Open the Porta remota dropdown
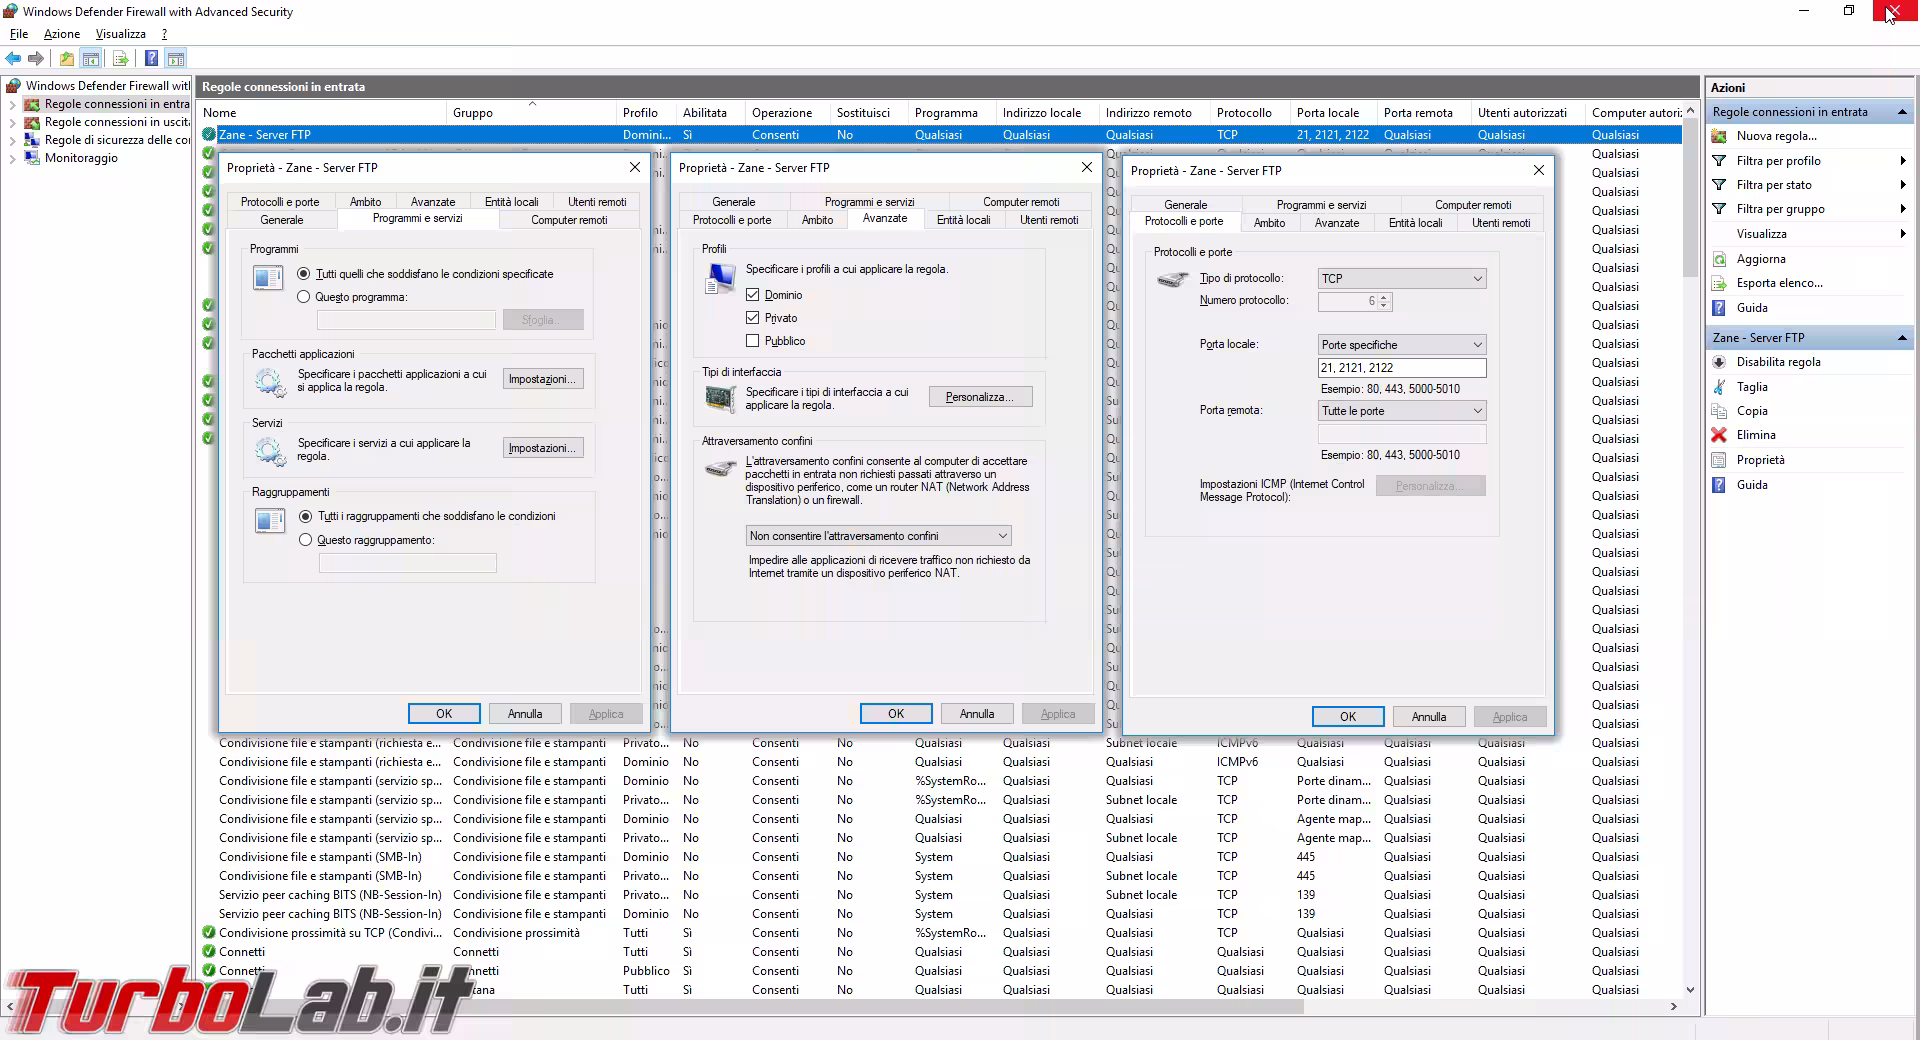 1401,411
